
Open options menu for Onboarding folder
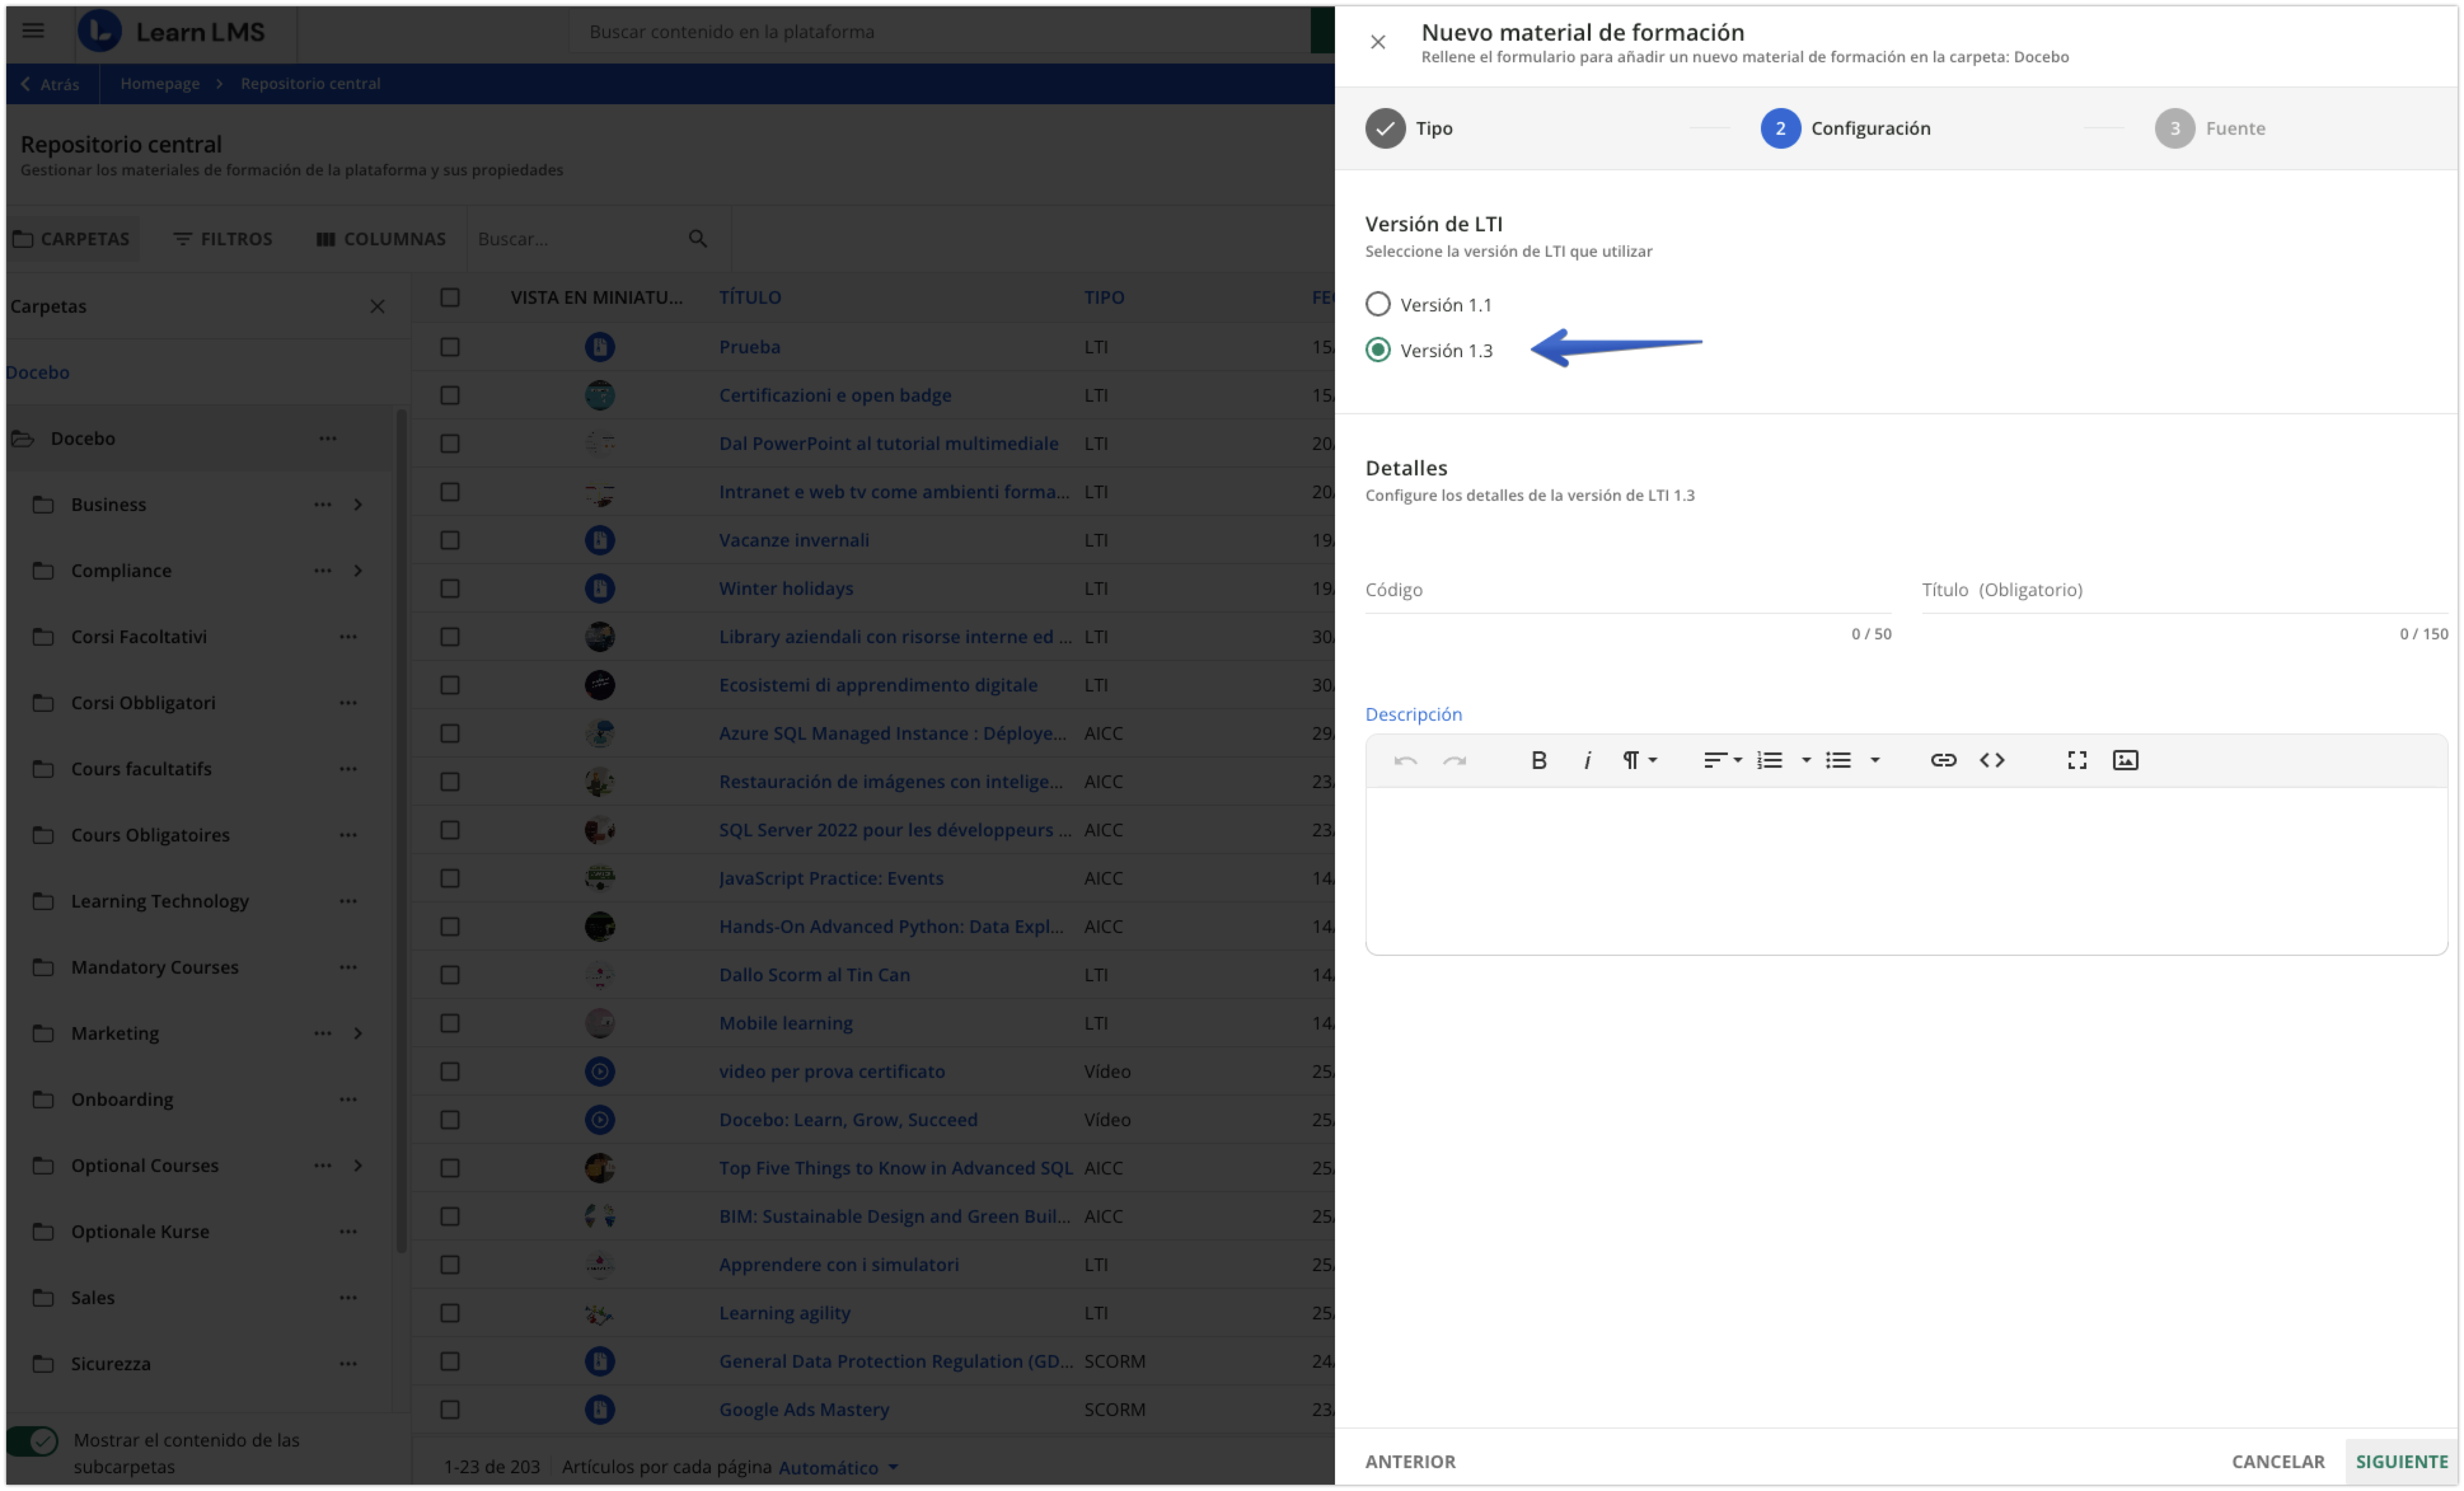[x=347, y=1099]
